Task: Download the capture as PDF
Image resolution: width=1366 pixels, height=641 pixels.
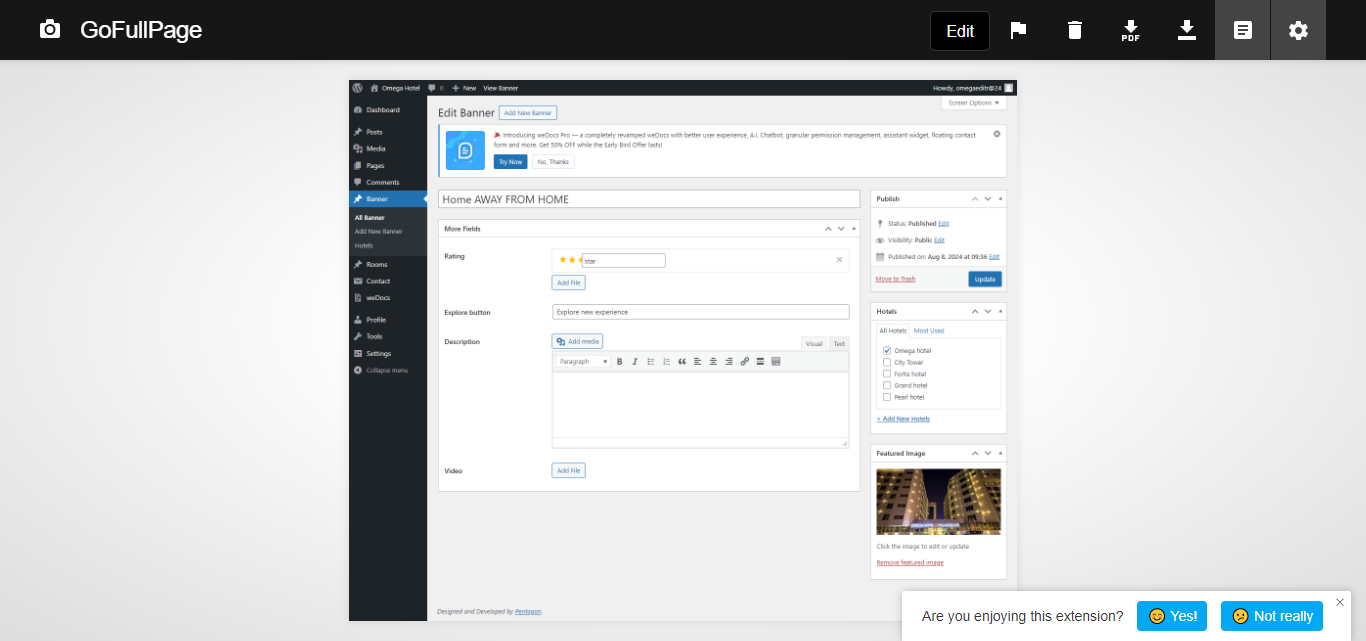Action: (x=1130, y=30)
